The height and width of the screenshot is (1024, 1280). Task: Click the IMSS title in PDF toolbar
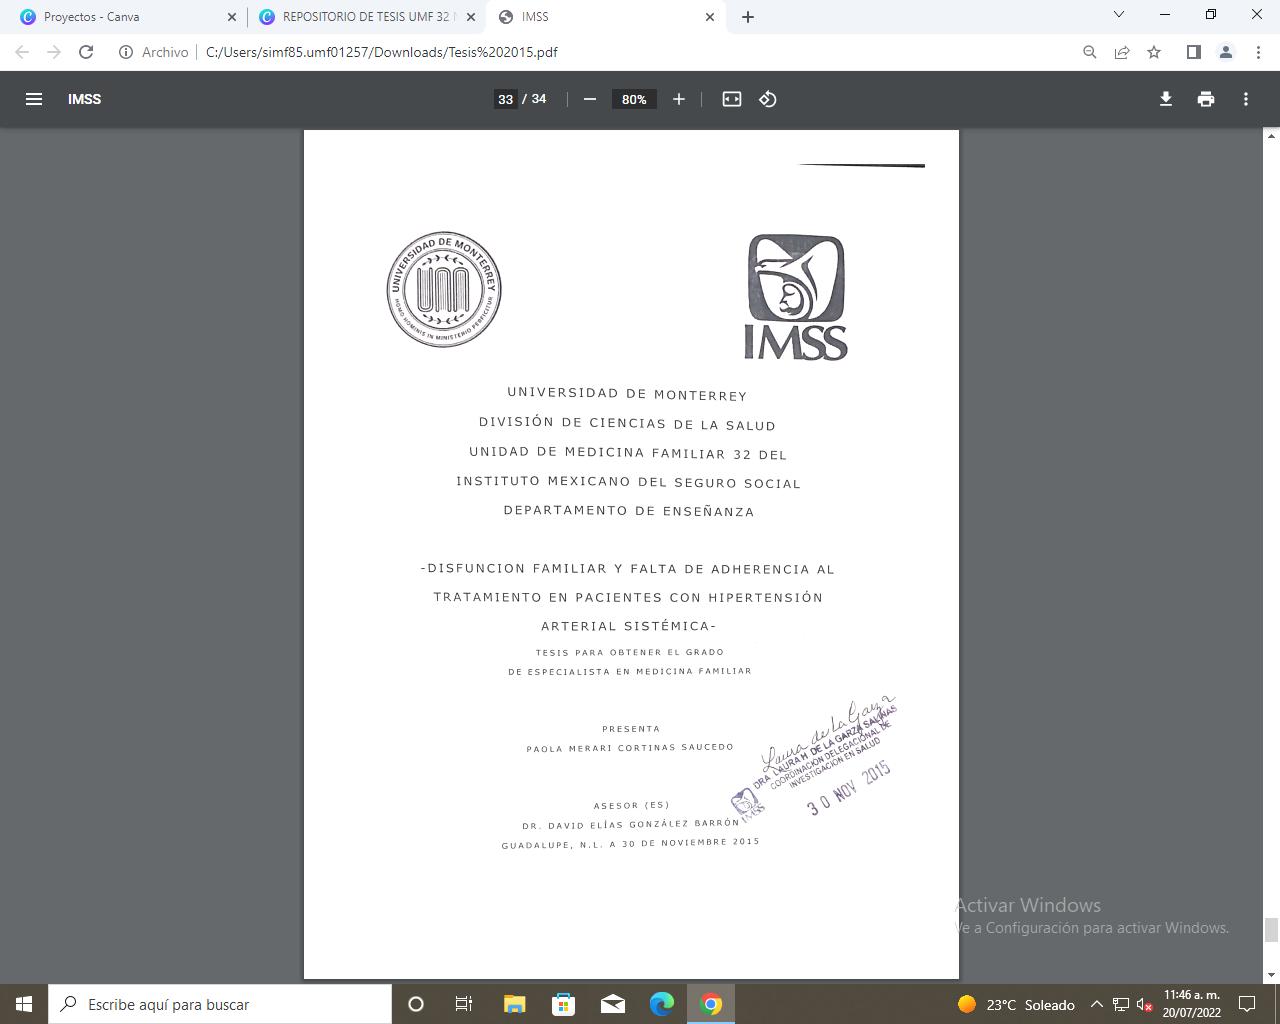(x=85, y=99)
